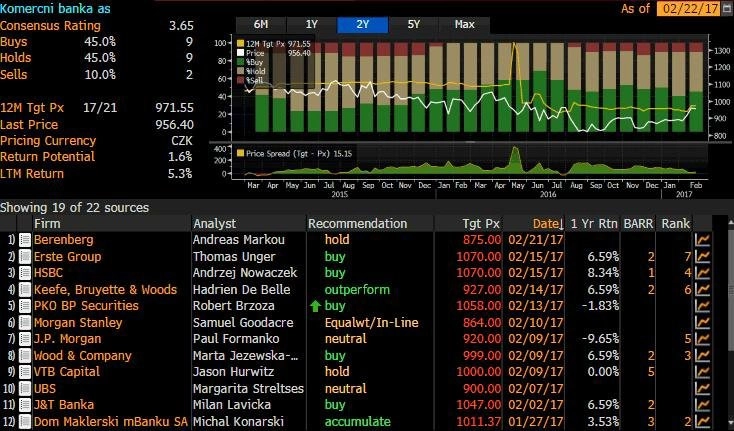Click the 12M Tgt Px value 971.55

(175, 108)
